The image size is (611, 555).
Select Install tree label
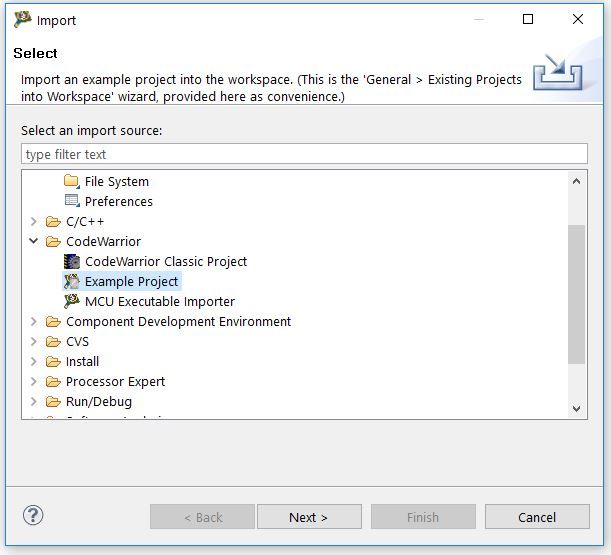[82, 362]
